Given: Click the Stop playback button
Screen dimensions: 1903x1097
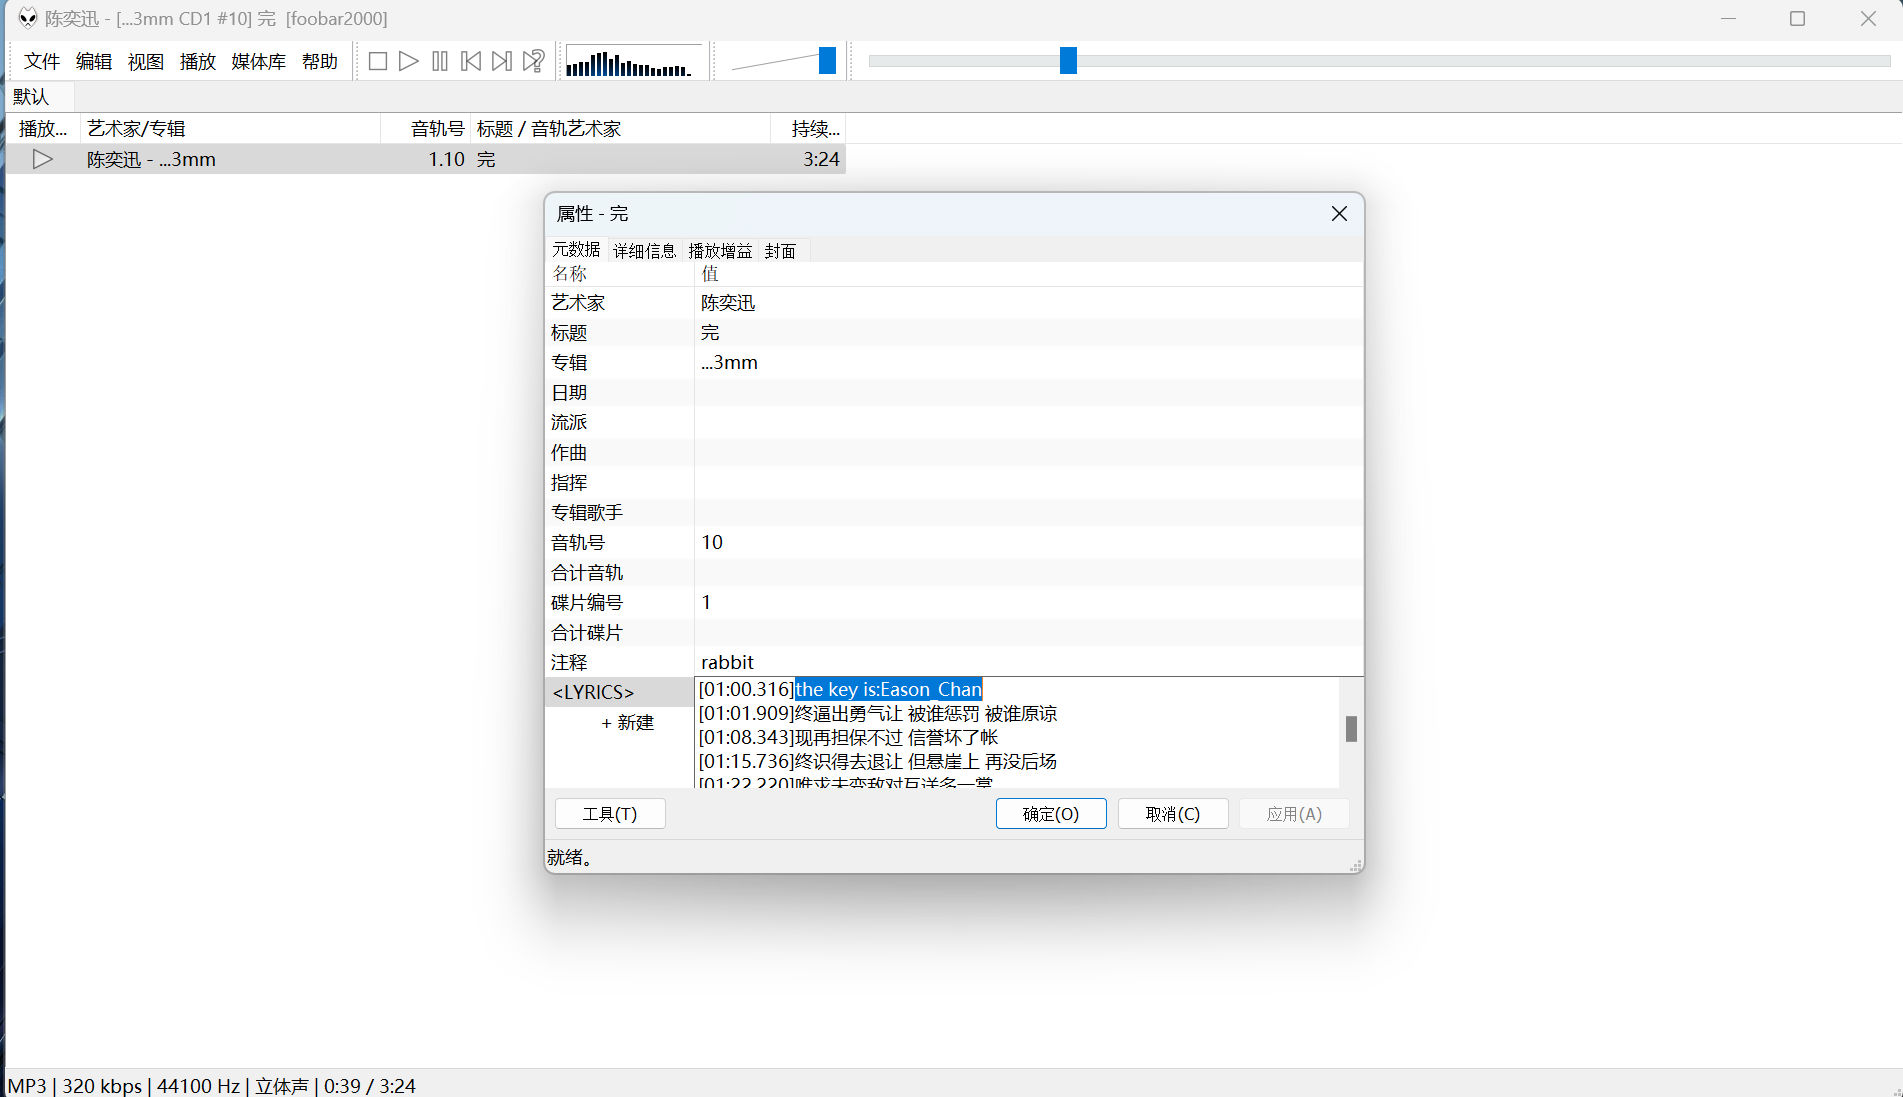Looking at the screenshot, I should coord(378,61).
